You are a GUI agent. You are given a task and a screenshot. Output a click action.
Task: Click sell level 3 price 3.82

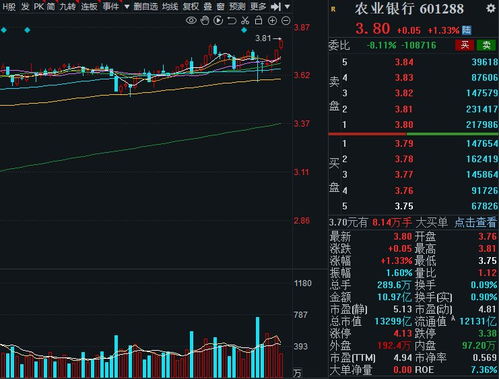click(404, 93)
